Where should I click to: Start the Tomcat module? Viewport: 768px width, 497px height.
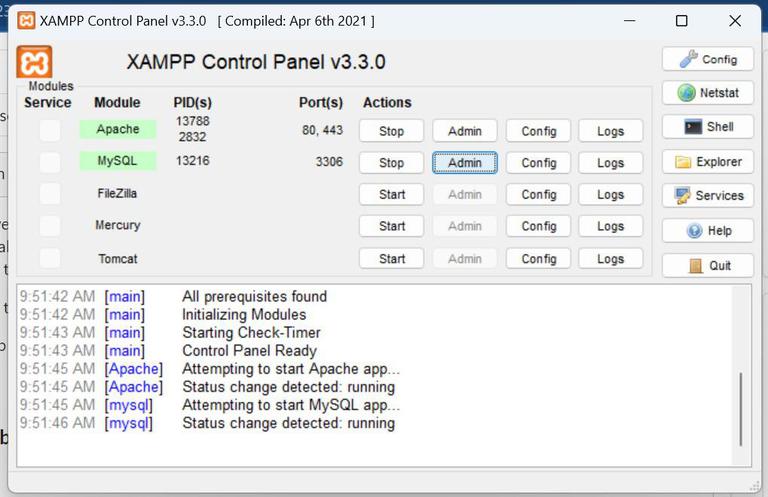[x=391, y=259]
